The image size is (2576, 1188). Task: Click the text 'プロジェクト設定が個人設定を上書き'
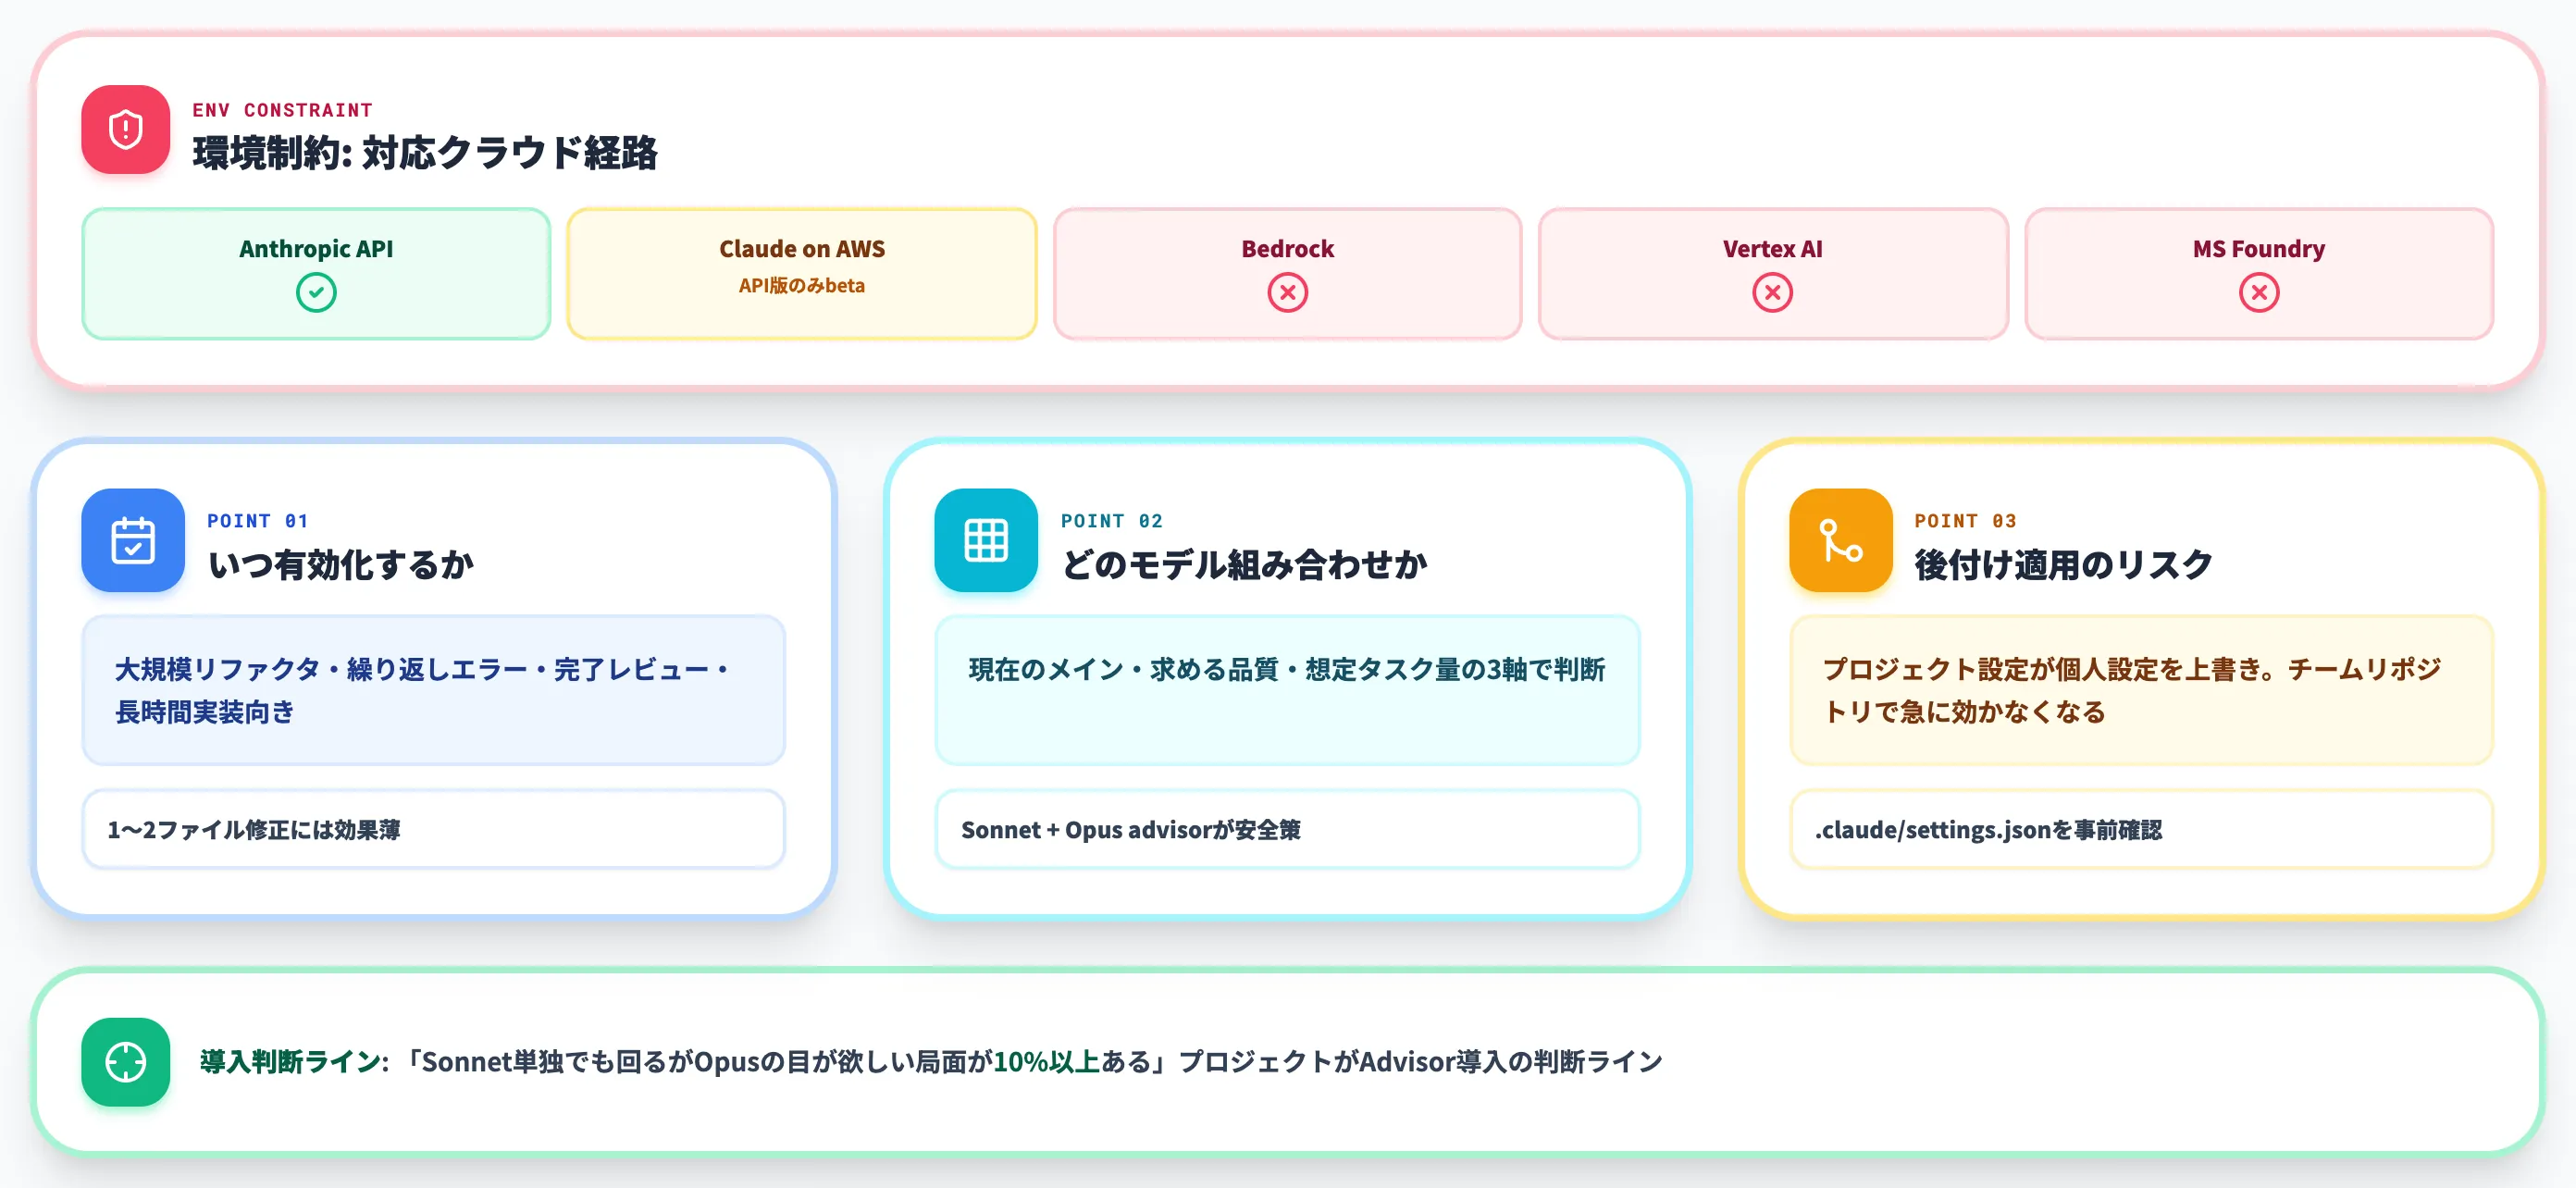tap(2041, 669)
